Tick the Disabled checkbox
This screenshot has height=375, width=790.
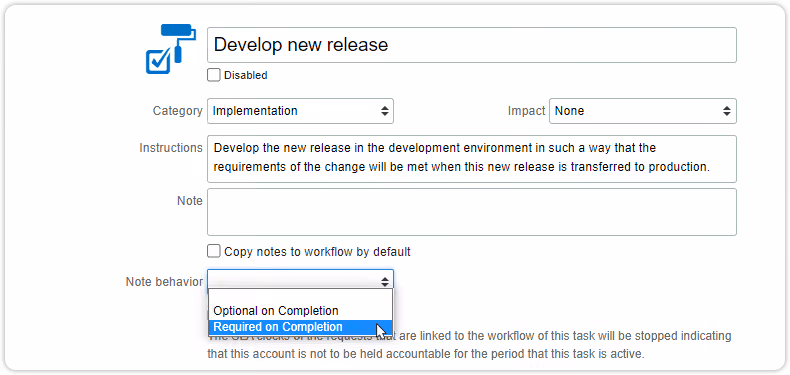pos(214,75)
